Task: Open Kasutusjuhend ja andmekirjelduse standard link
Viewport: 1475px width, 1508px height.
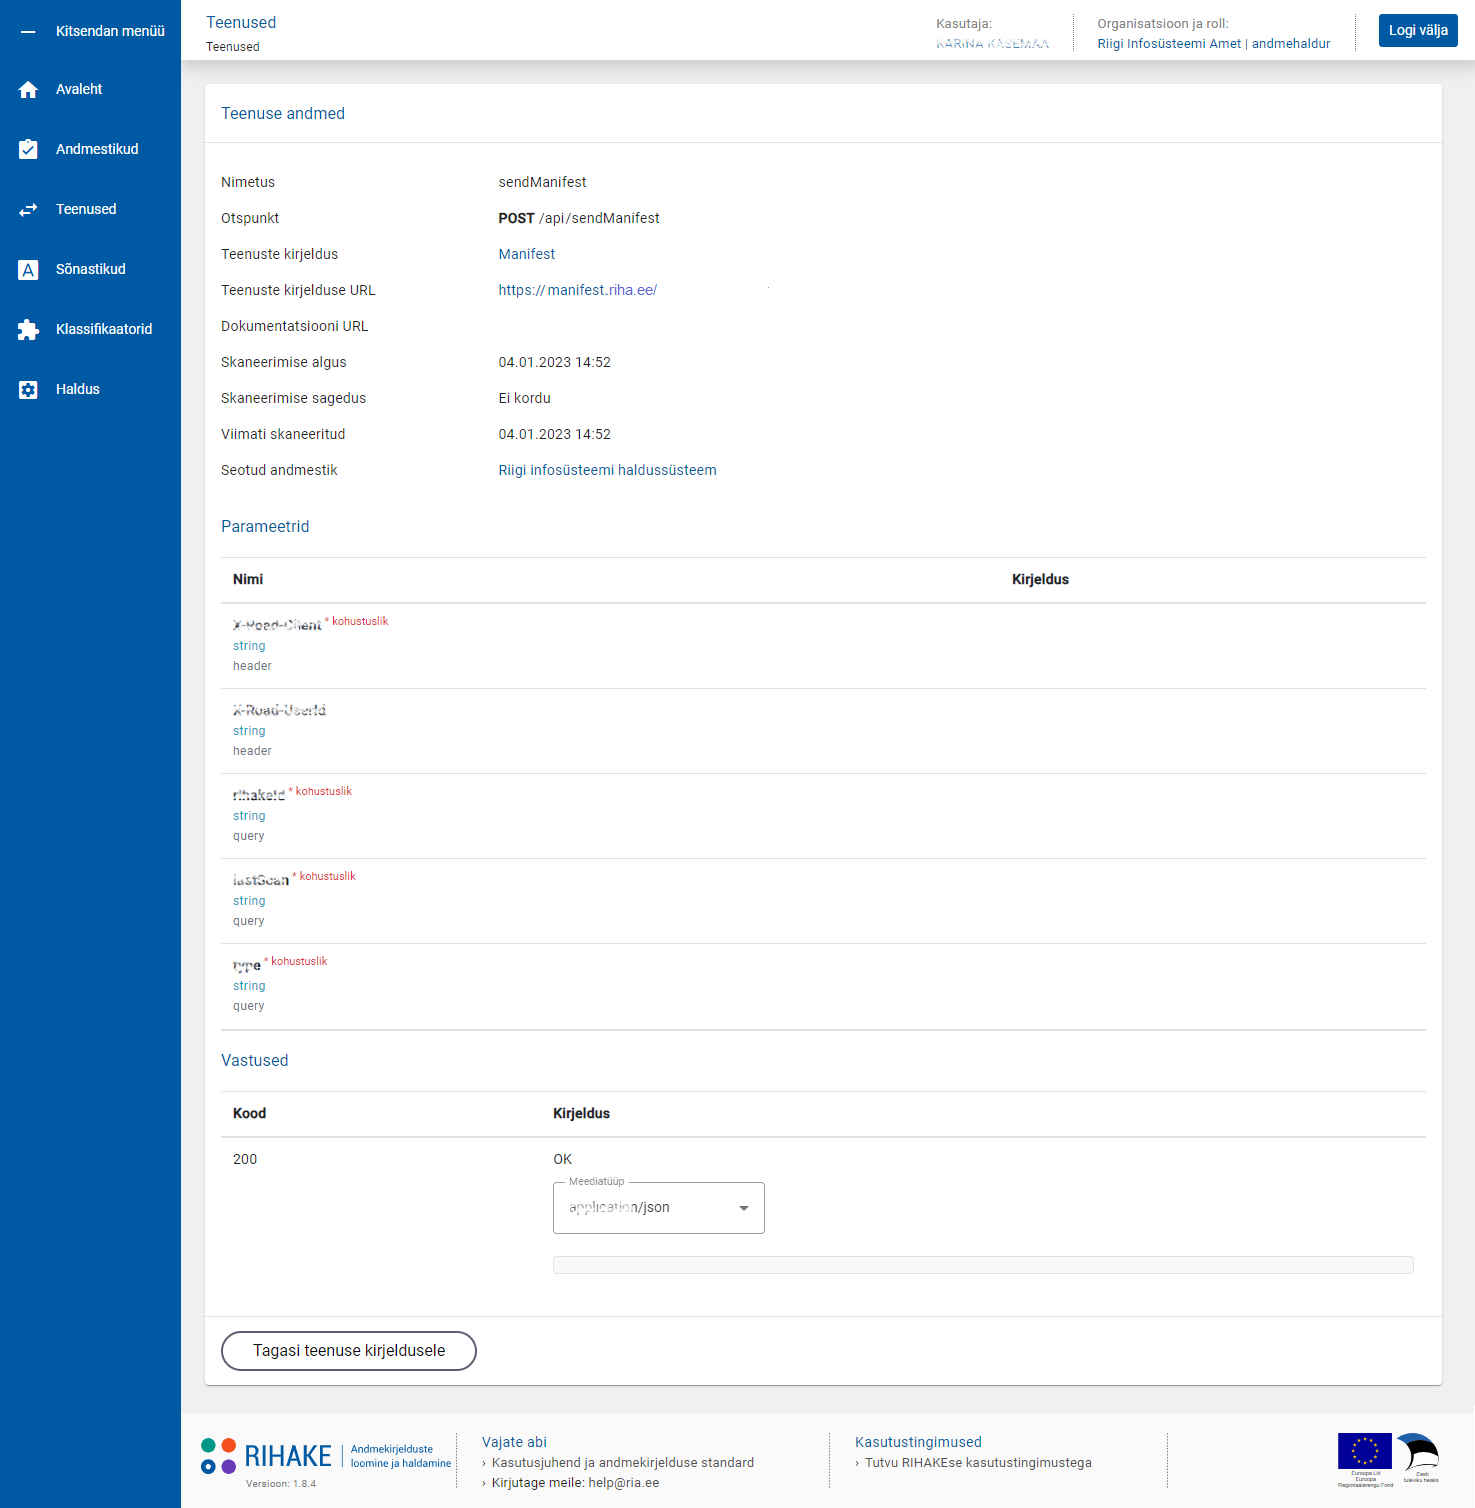Action: (622, 1463)
